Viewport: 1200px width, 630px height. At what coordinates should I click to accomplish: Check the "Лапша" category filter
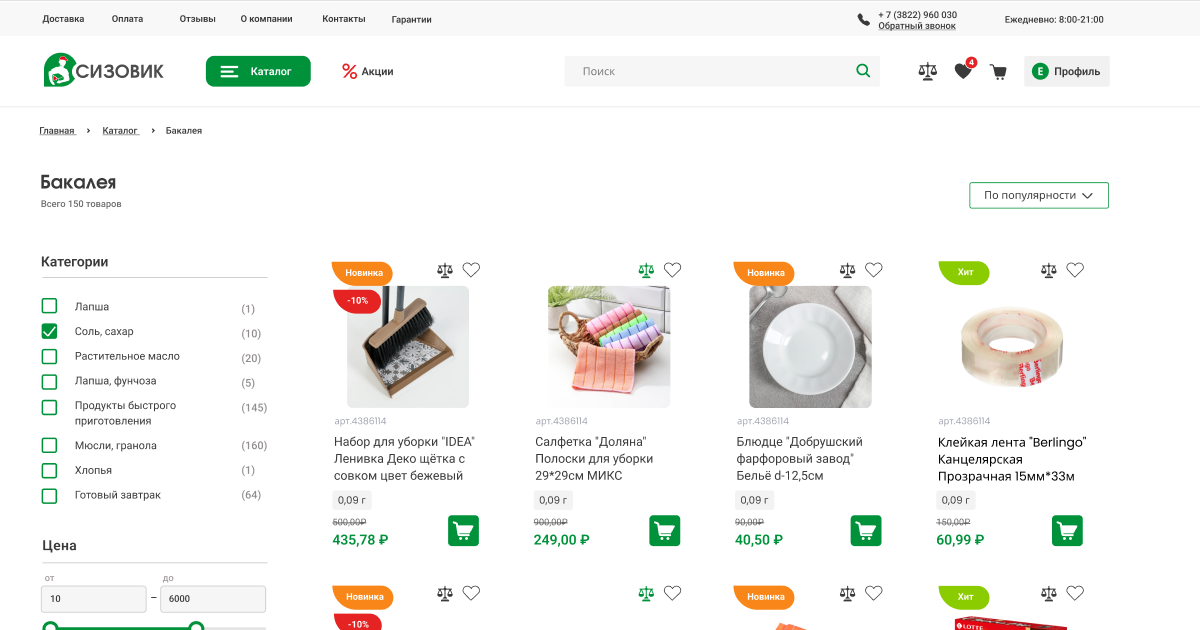click(x=49, y=306)
